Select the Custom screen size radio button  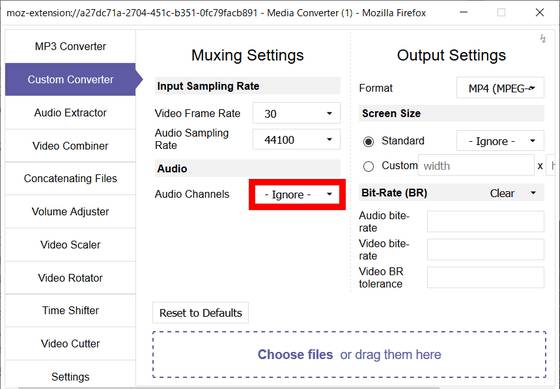click(368, 166)
